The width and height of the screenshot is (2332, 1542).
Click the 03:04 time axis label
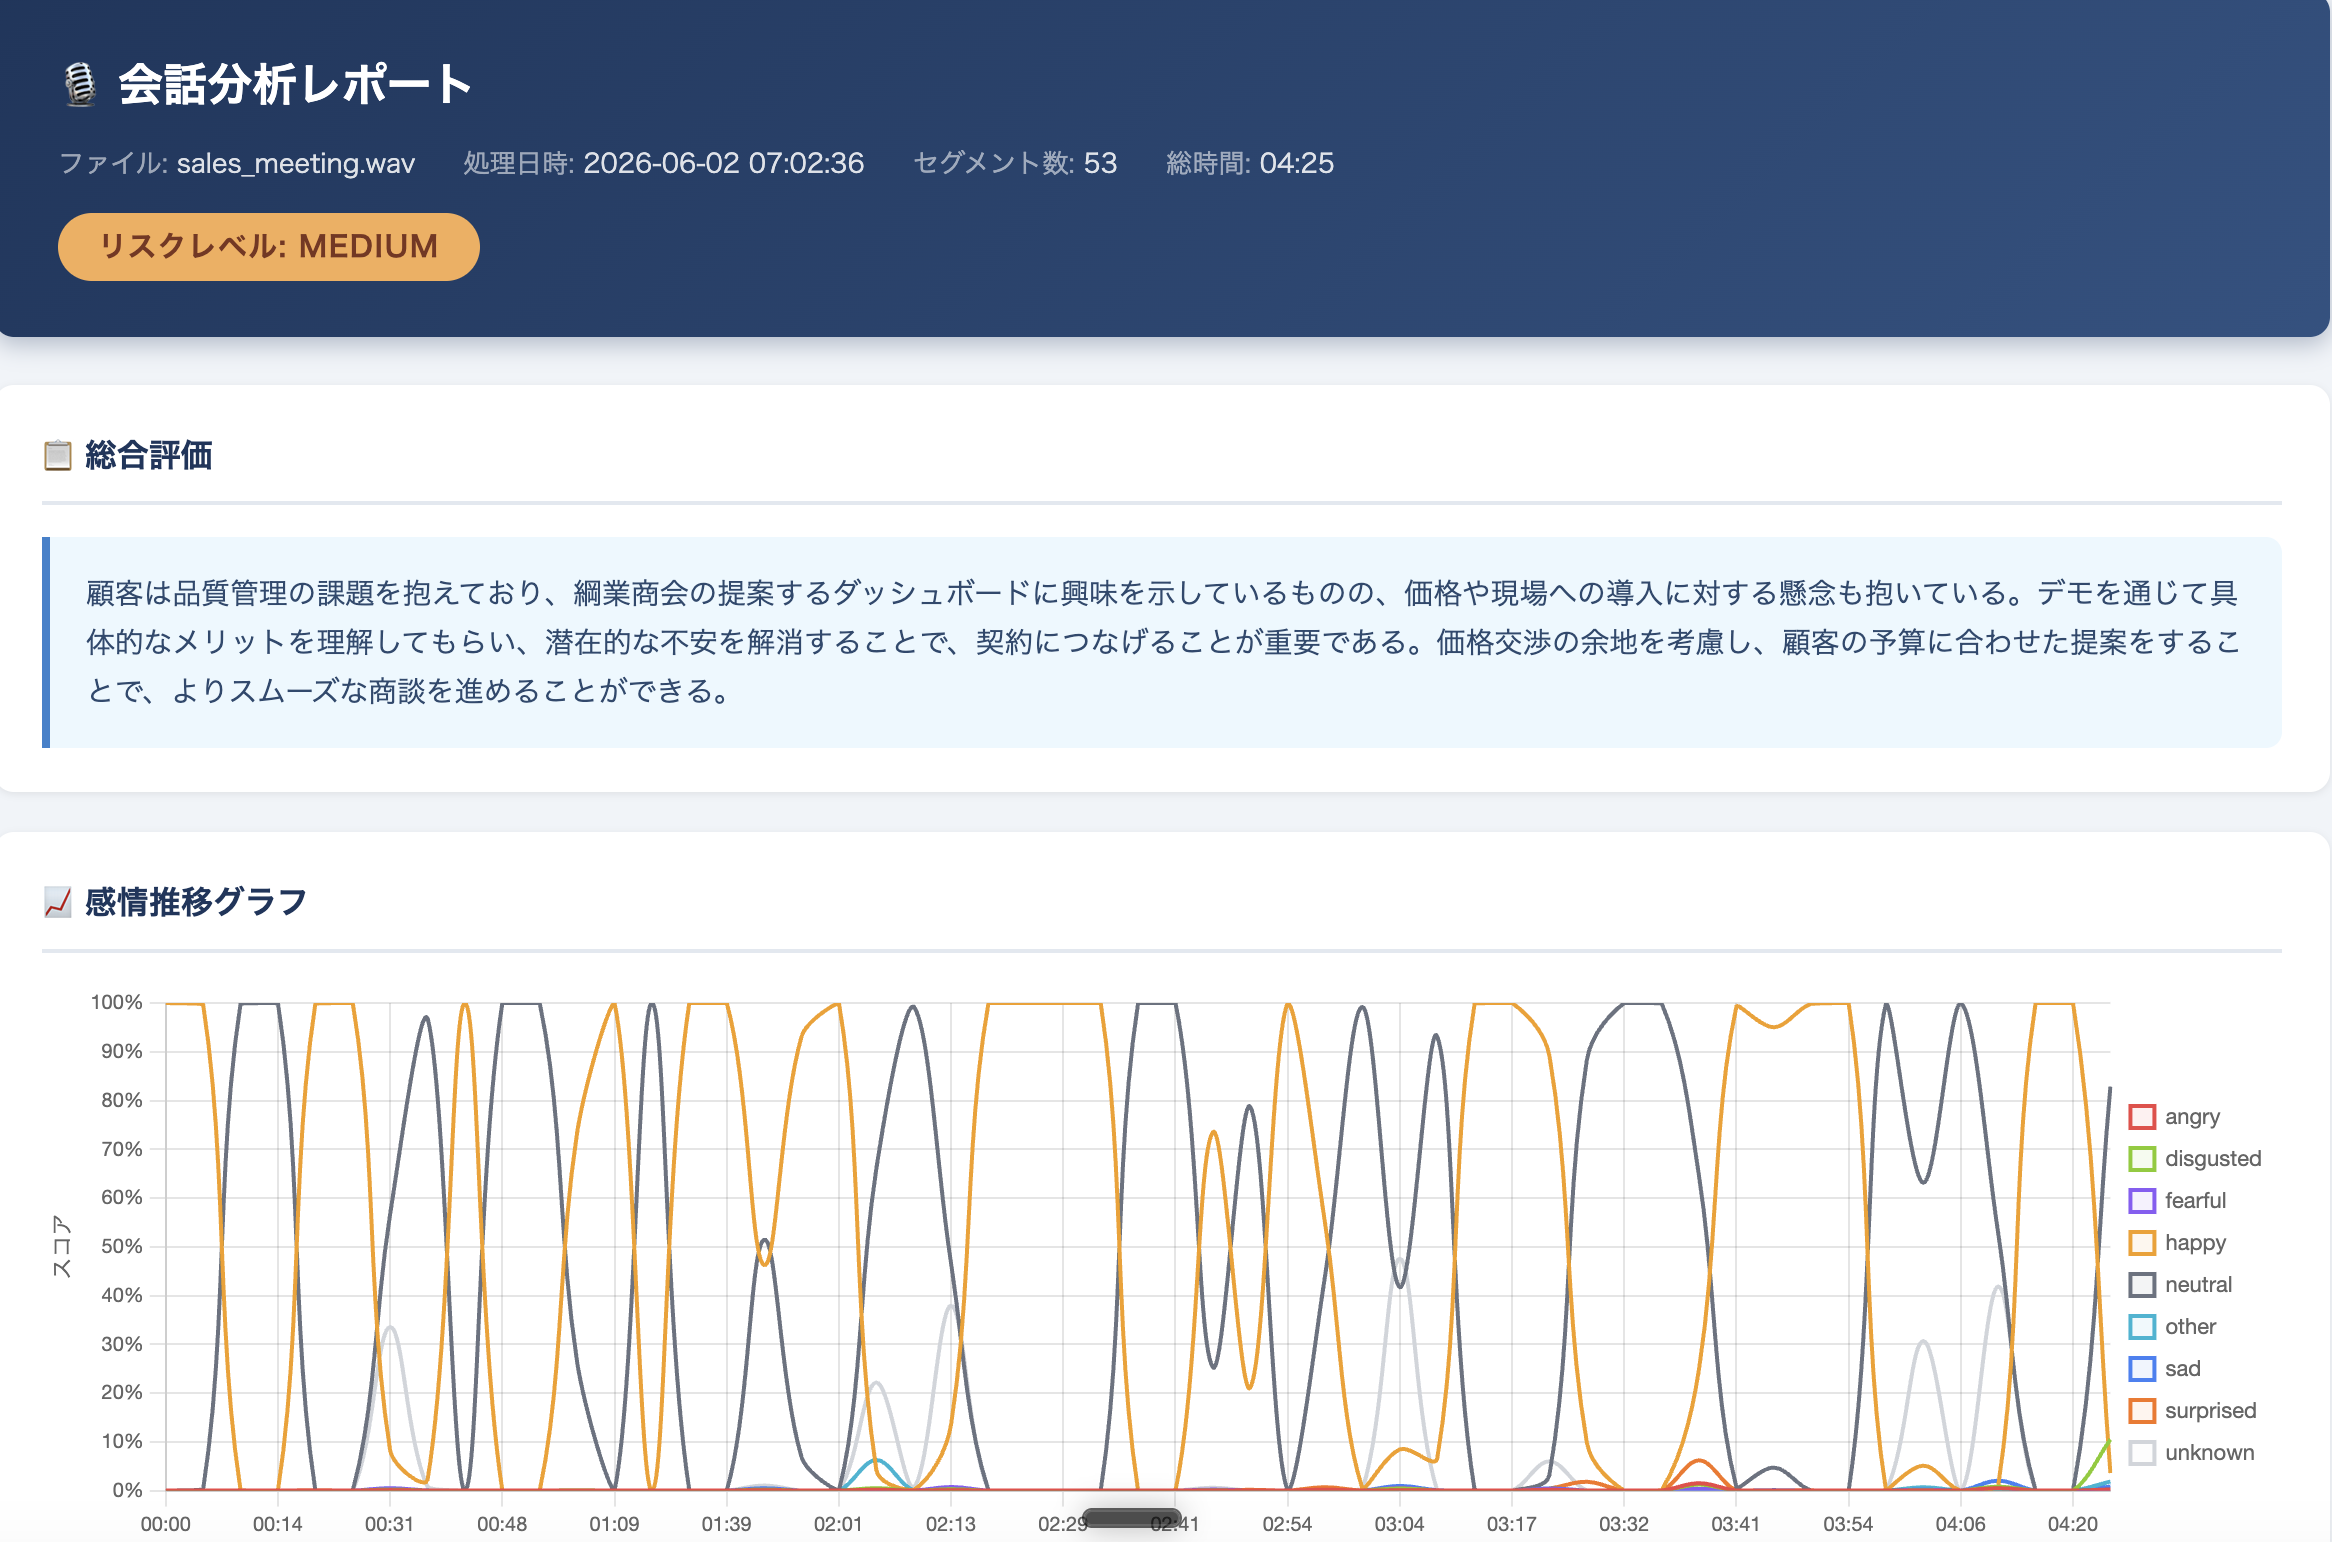pos(1399,1524)
